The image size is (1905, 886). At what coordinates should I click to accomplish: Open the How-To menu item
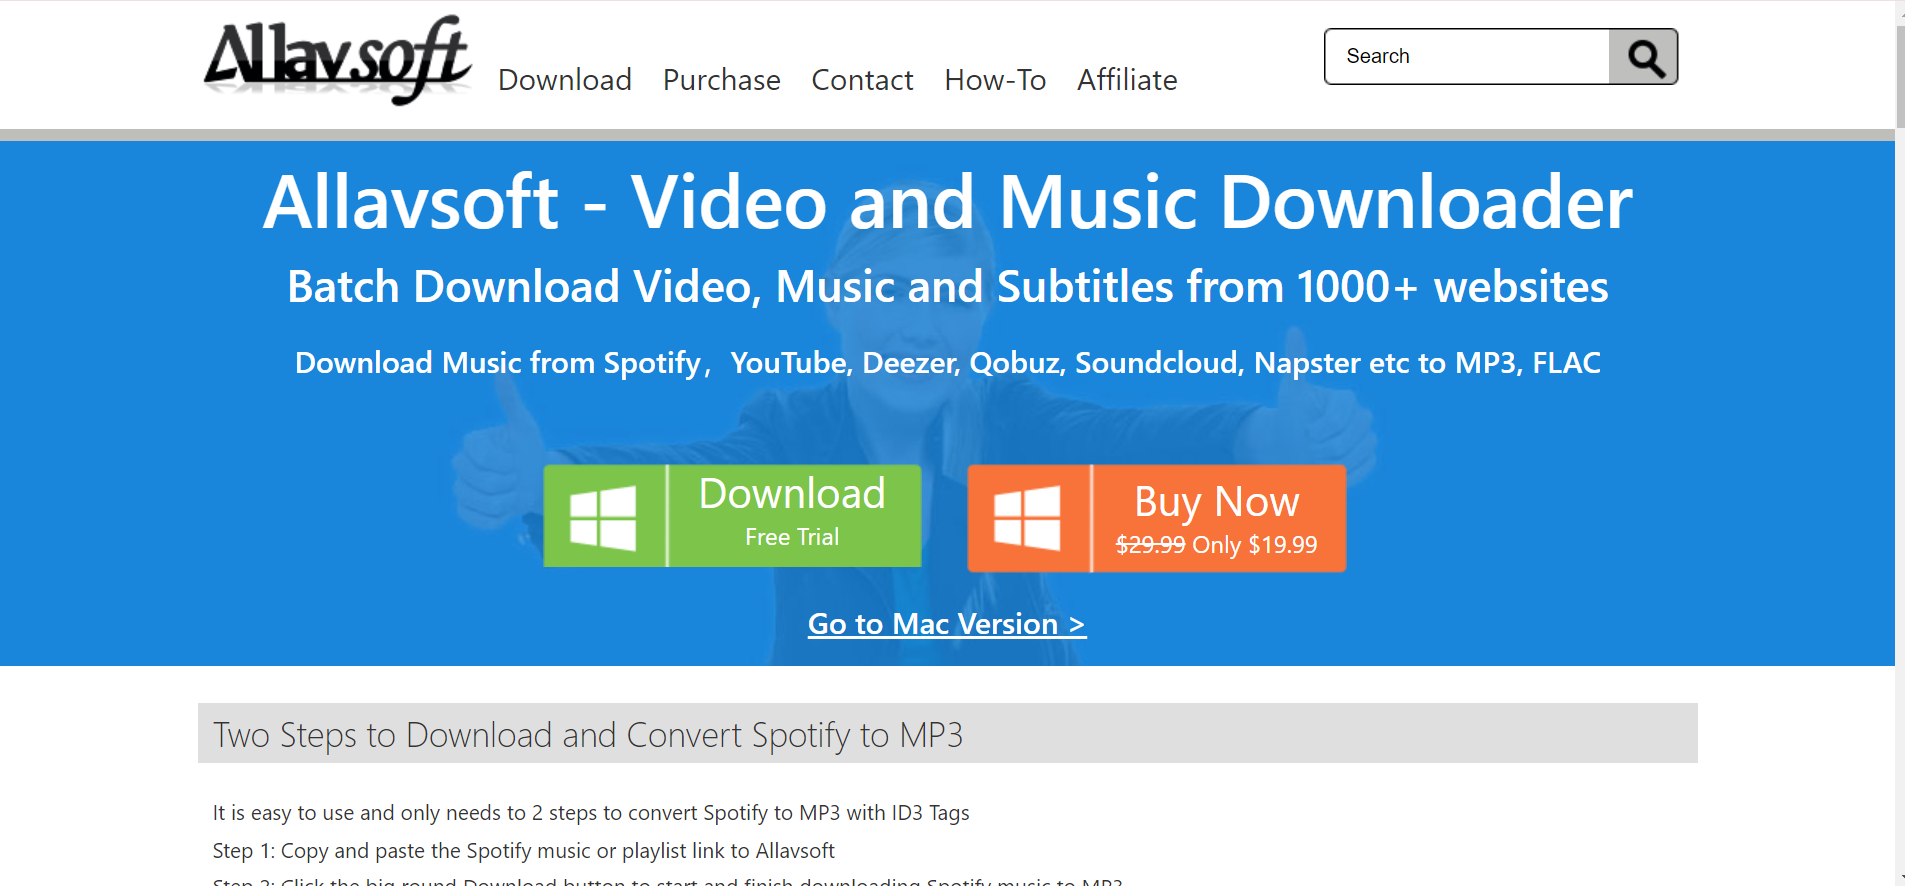pyautogui.click(x=995, y=80)
